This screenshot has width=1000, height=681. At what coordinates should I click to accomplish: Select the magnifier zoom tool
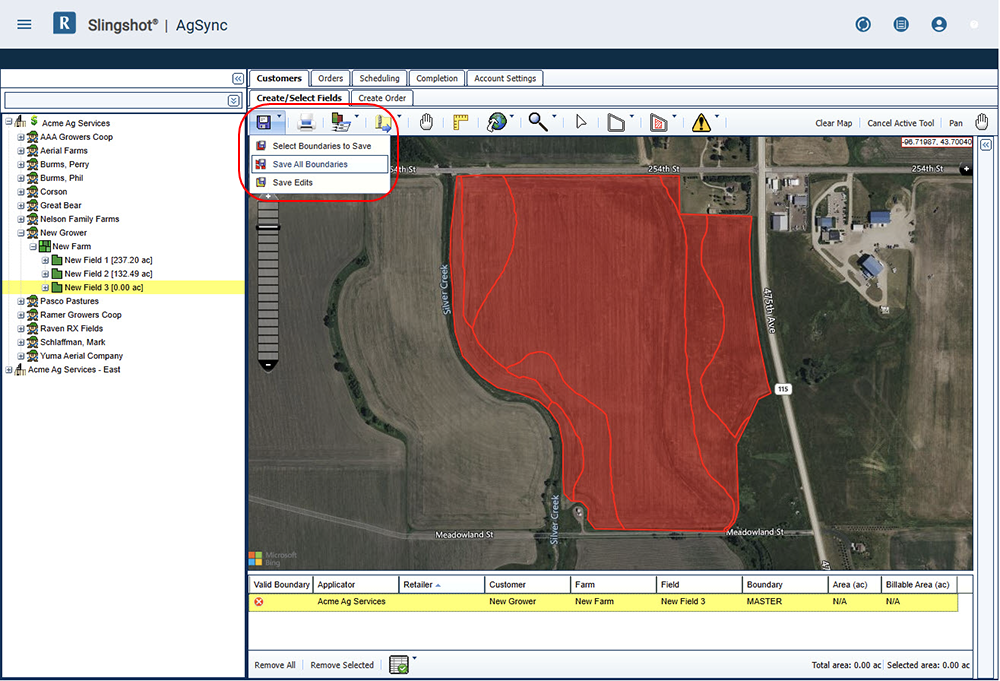click(538, 122)
